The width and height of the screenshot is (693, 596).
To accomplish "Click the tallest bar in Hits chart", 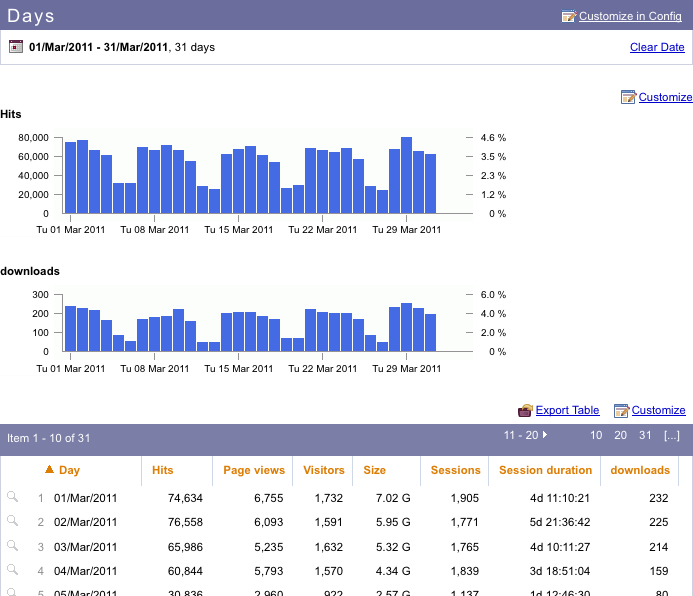I will [x=407, y=175].
